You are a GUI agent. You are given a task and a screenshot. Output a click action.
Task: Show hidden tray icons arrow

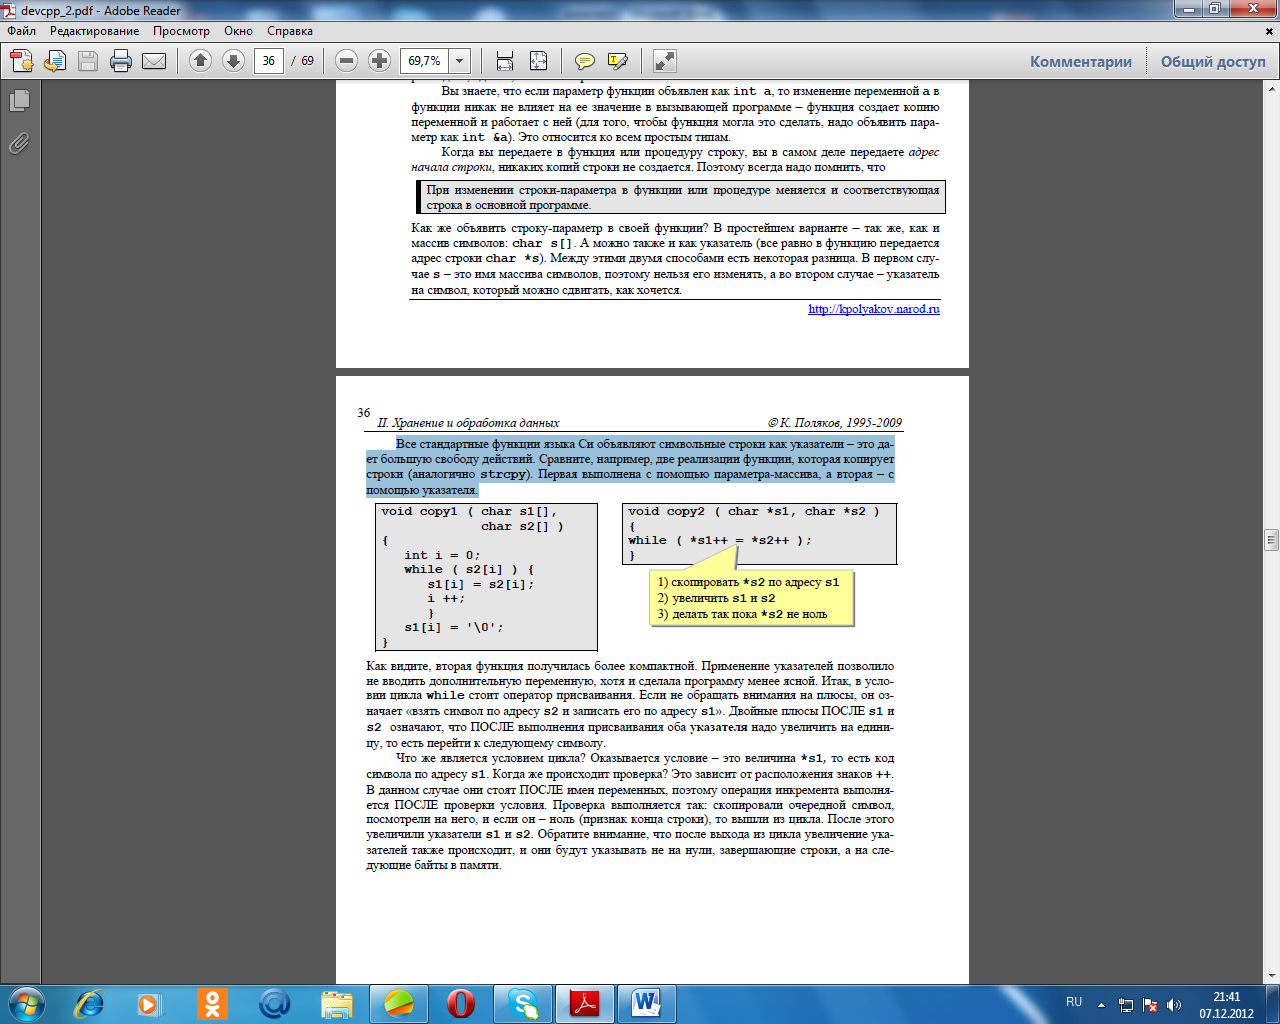tap(1101, 1004)
